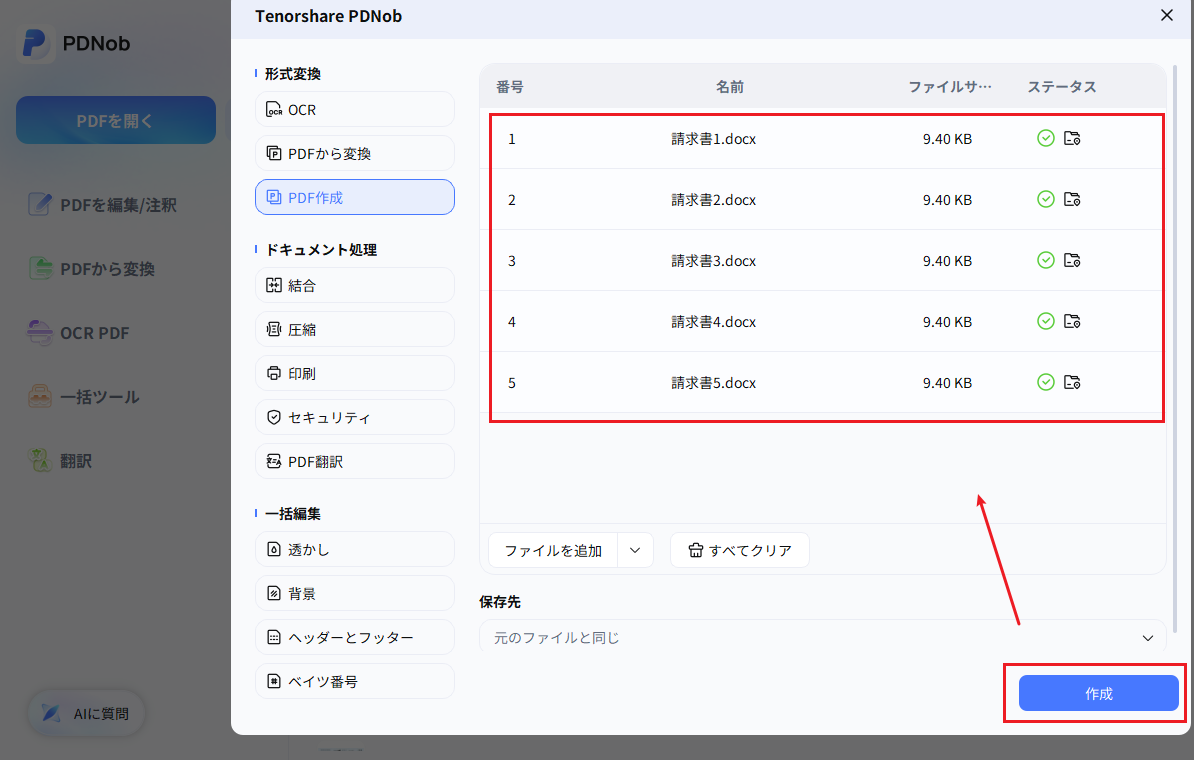Click the ステータス column header
The width and height of the screenshot is (1194, 760).
coord(1062,87)
